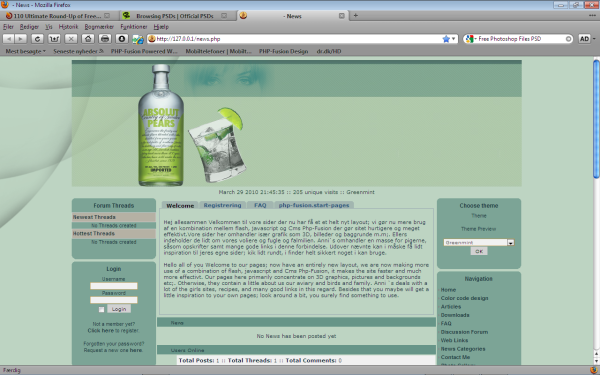Open Discussion Forum navigation link

464,332
